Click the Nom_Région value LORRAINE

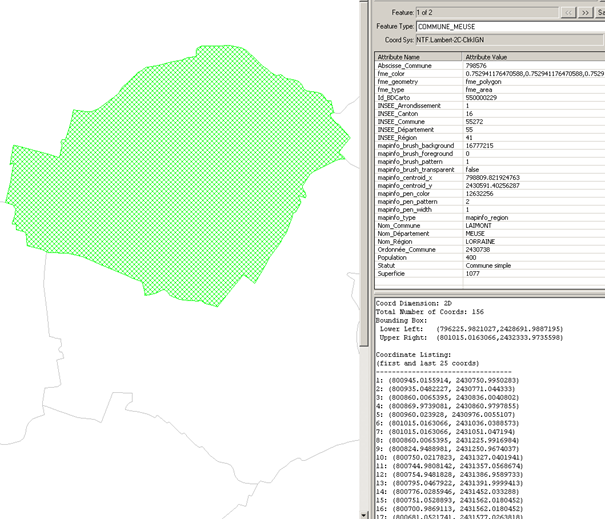point(484,241)
